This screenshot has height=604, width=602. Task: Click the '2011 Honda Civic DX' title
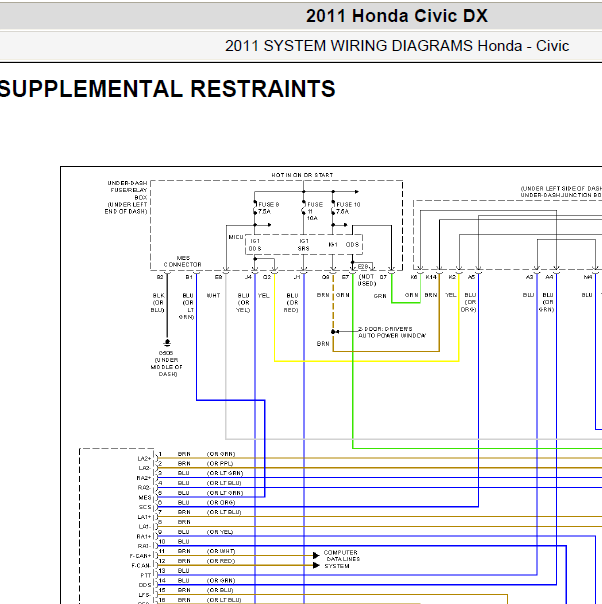coord(397,16)
